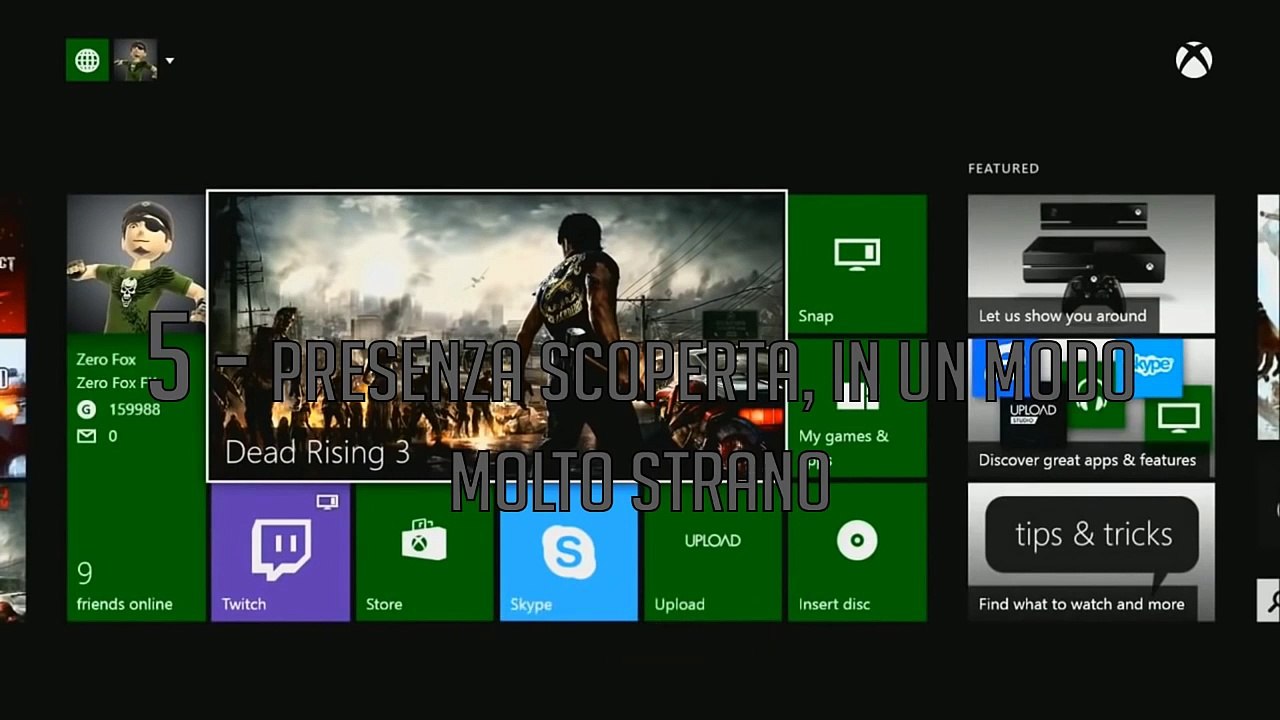Open the Zero Fox avatar tile
1280x720 pixels.
(x=136, y=264)
